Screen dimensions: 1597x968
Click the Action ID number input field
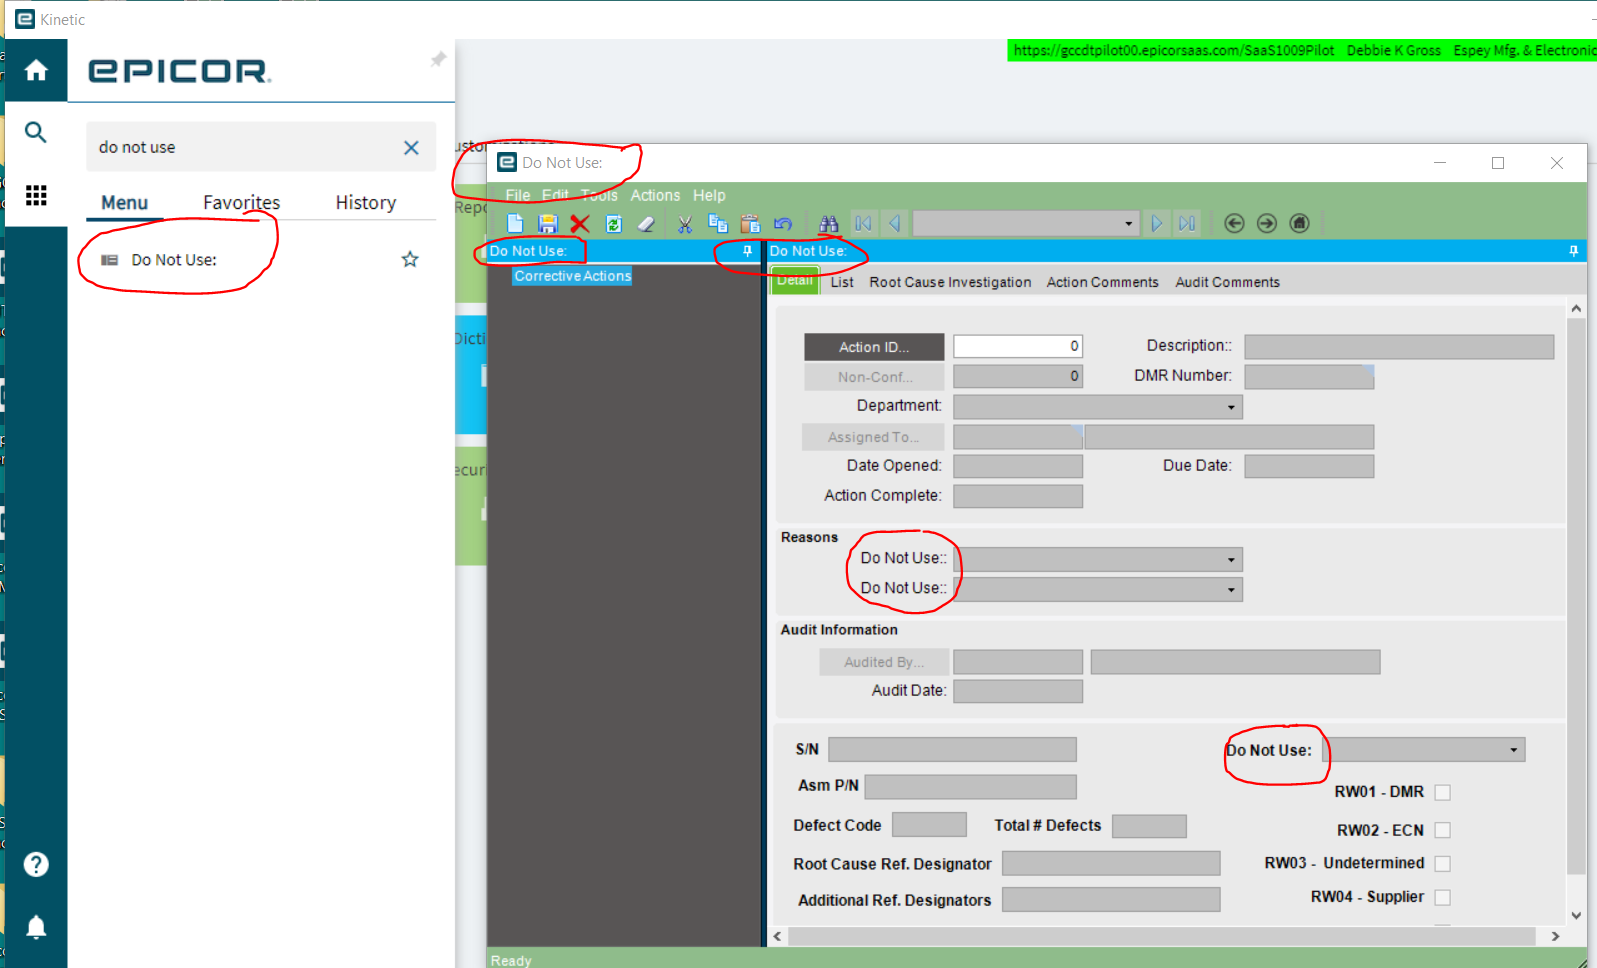(1018, 346)
